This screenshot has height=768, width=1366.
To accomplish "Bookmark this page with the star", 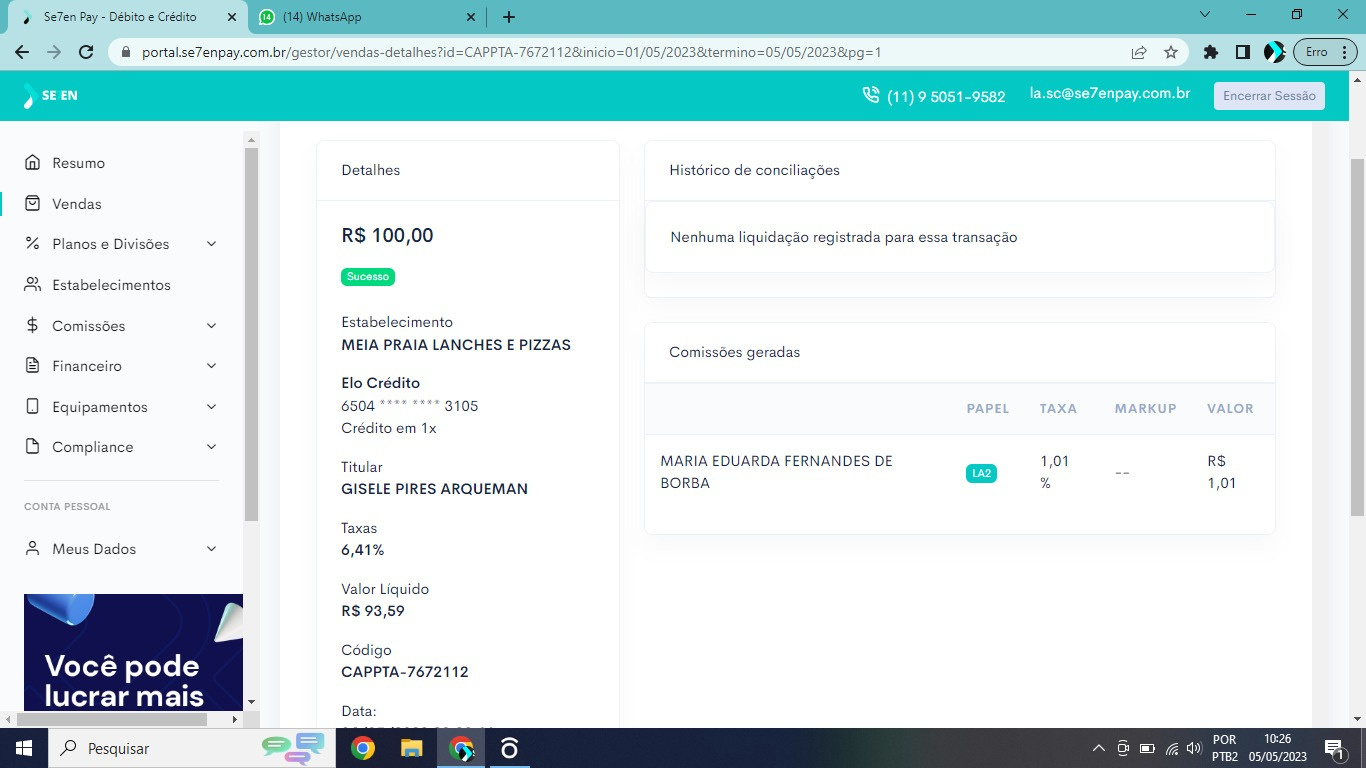I will pyautogui.click(x=1171, y=52).
